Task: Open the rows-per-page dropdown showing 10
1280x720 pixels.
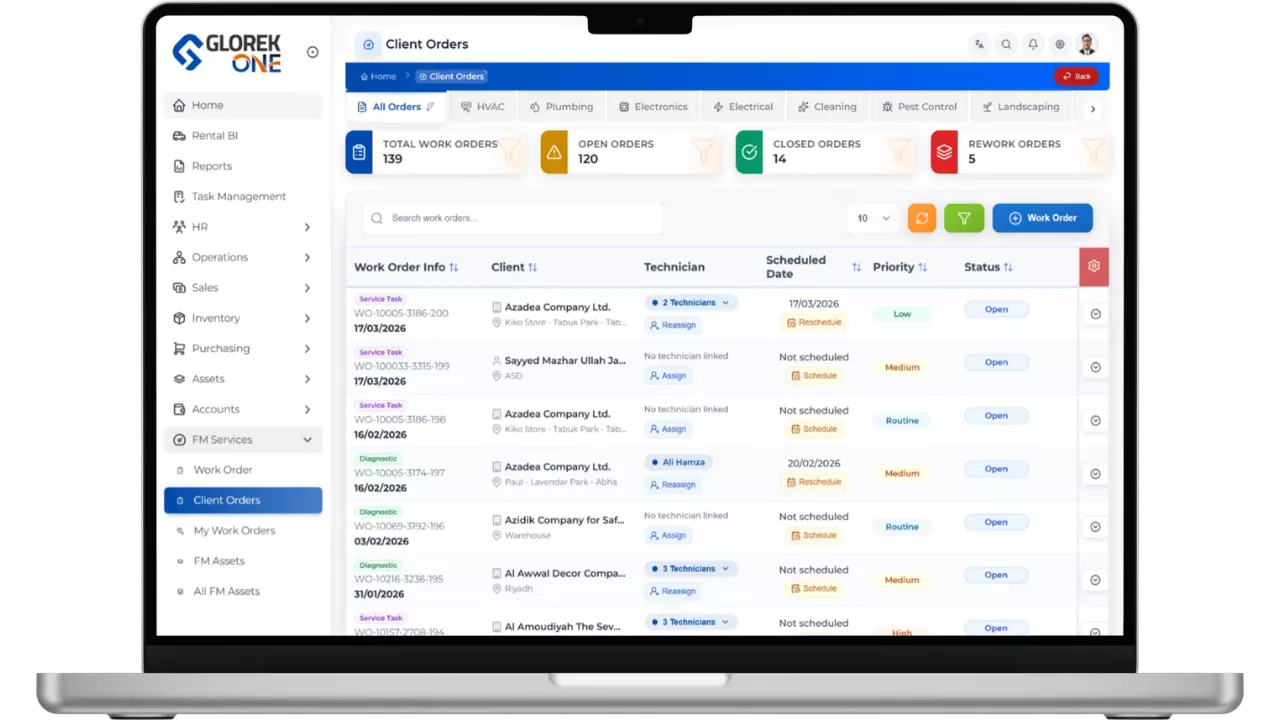Action: (x=872, y=218)
